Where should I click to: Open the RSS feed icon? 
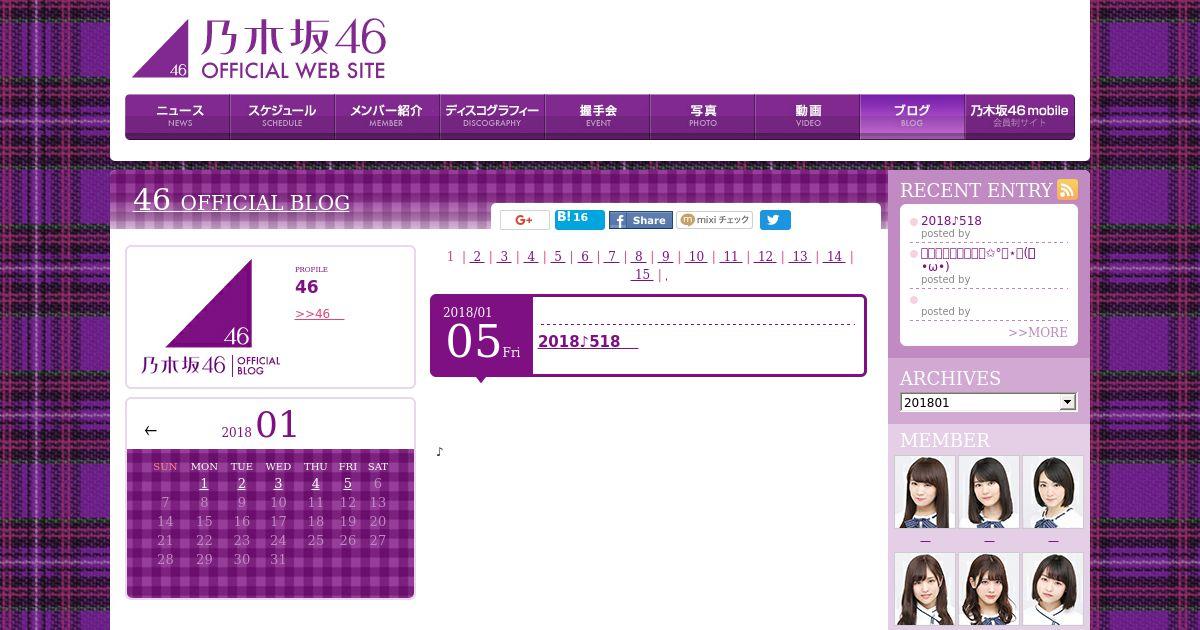[1067, 190]
